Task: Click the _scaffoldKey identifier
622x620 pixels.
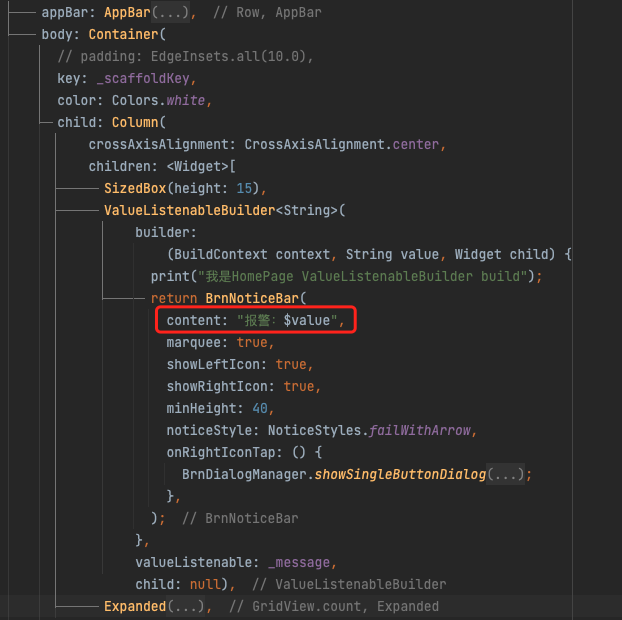Action: click(x=143, y=79)
